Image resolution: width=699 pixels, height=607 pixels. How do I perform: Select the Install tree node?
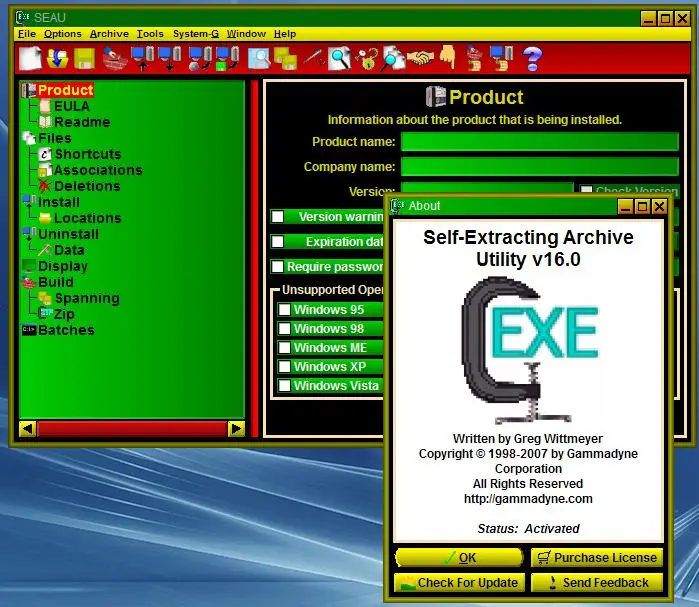coord(58,202)
